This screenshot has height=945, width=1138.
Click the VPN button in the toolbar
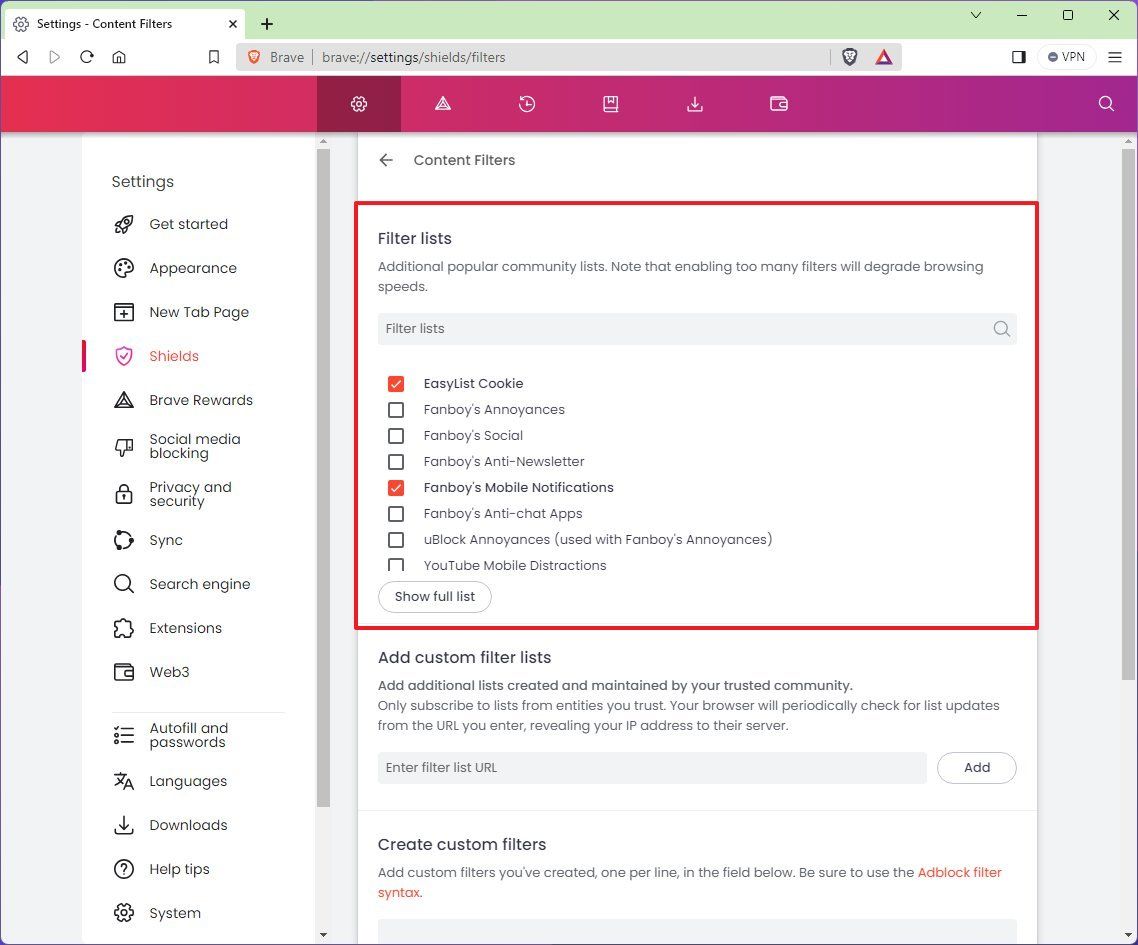point(1066,57)
